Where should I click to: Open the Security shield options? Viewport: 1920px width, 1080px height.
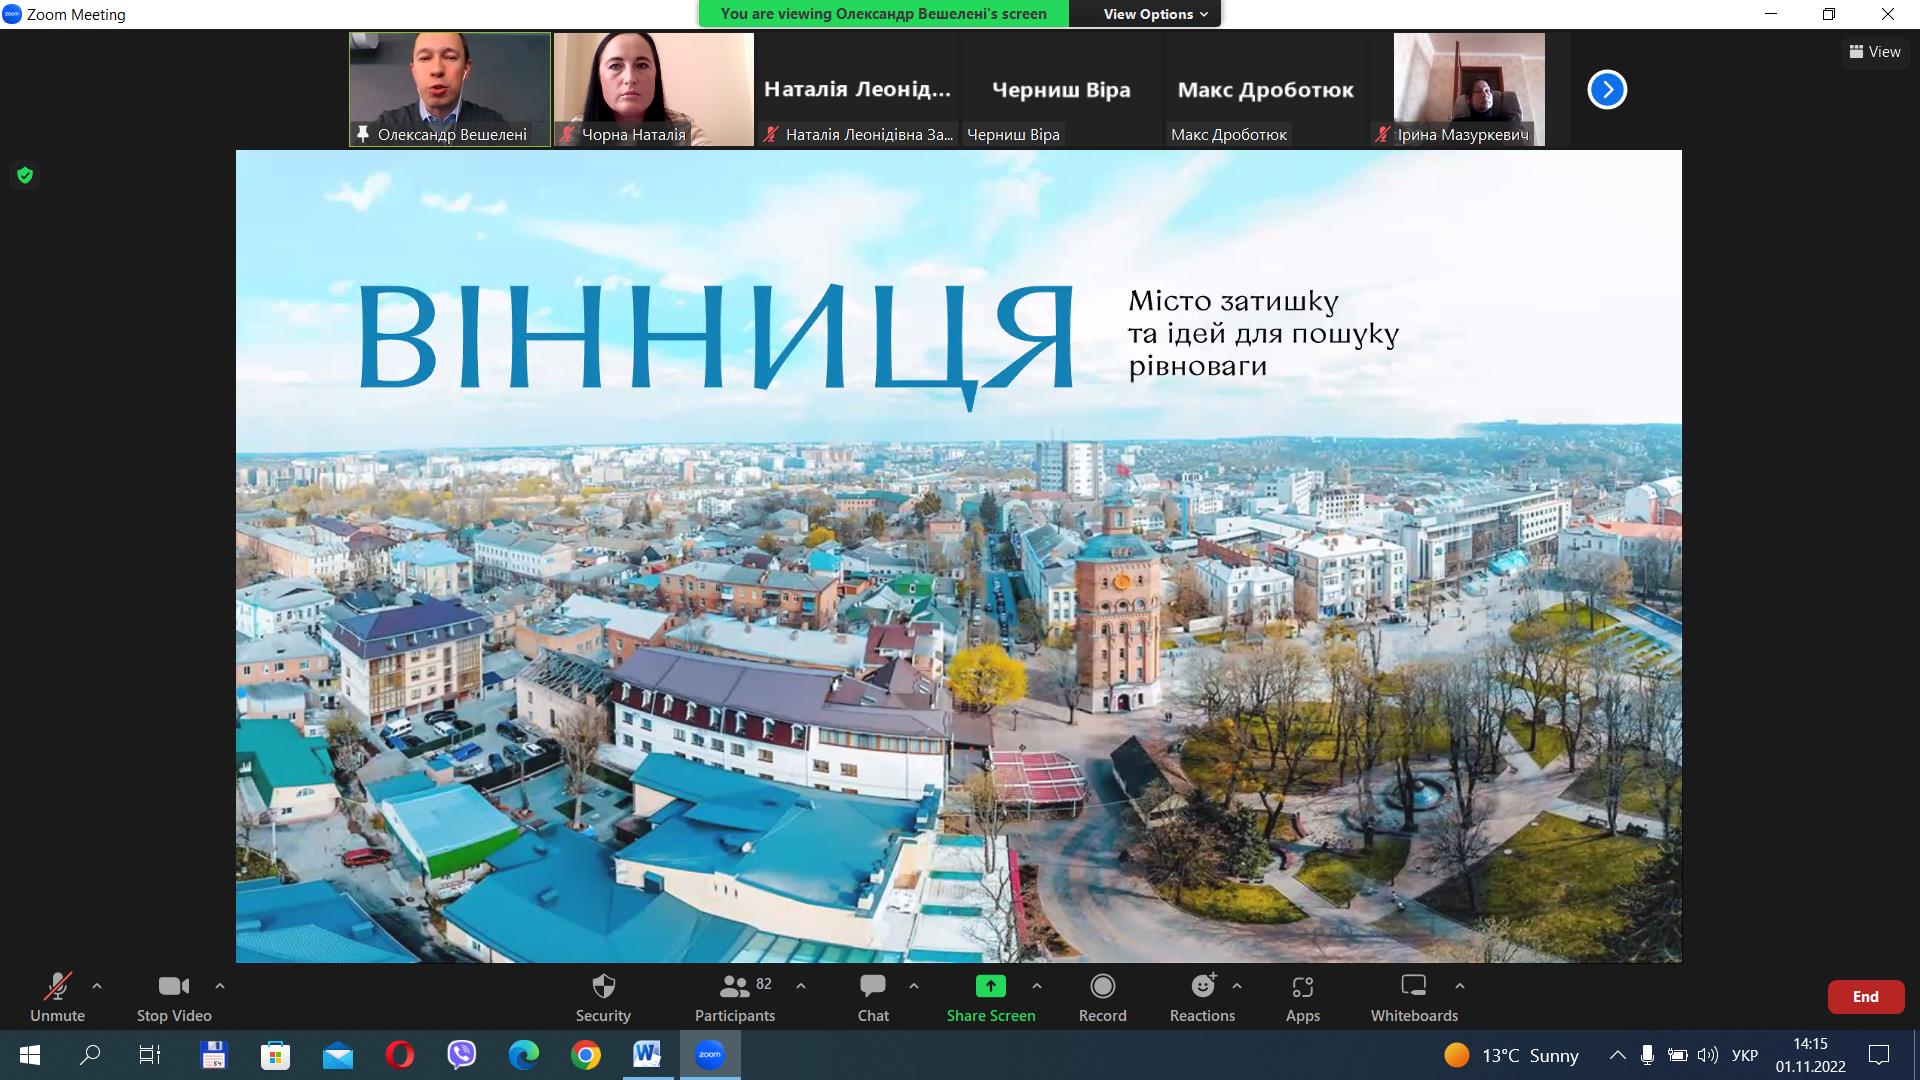(x=603, y=997)
